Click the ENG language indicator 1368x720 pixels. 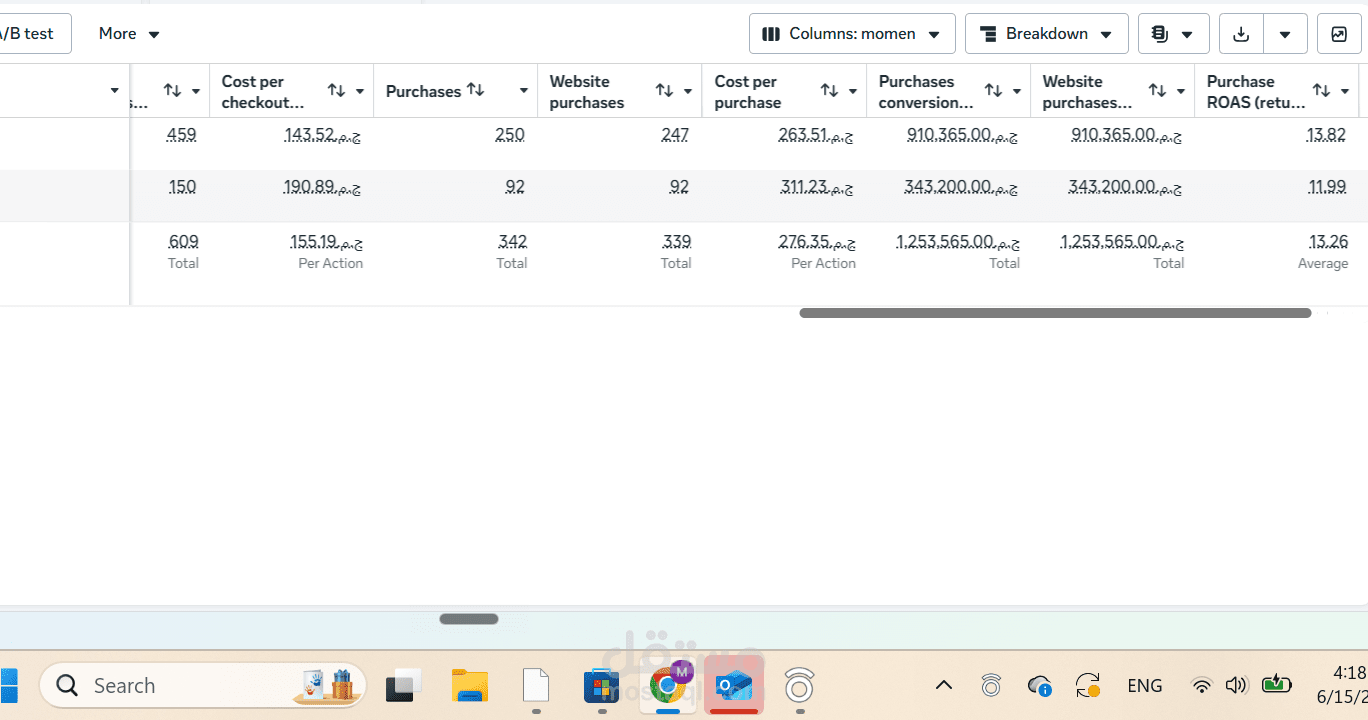tap(1145, 686)
